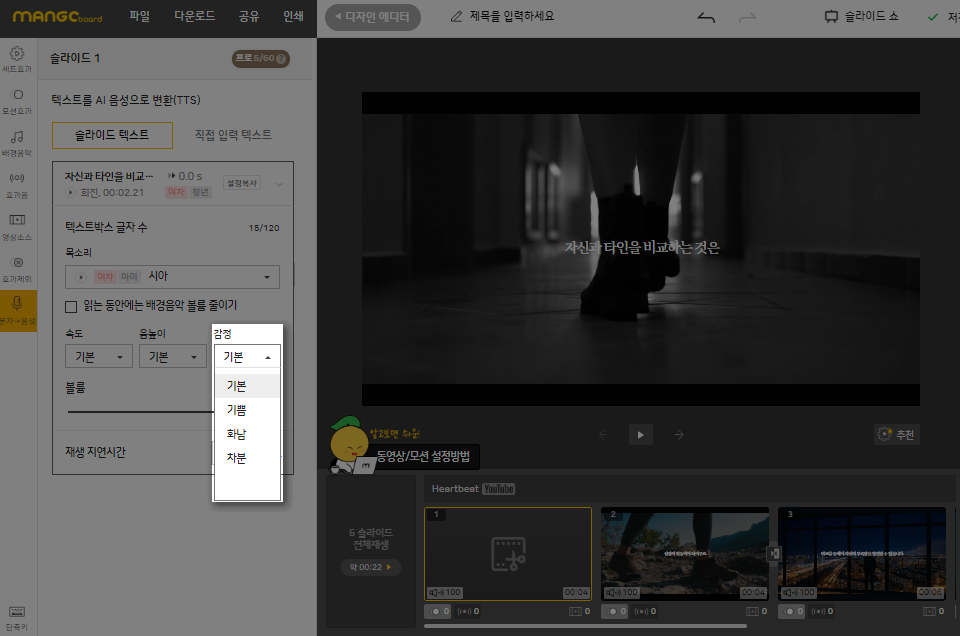The height and width of the screenshot is (636, 960).
Task: Open the 음높이 pitch dropdown
Action: [x=172, y=357]
